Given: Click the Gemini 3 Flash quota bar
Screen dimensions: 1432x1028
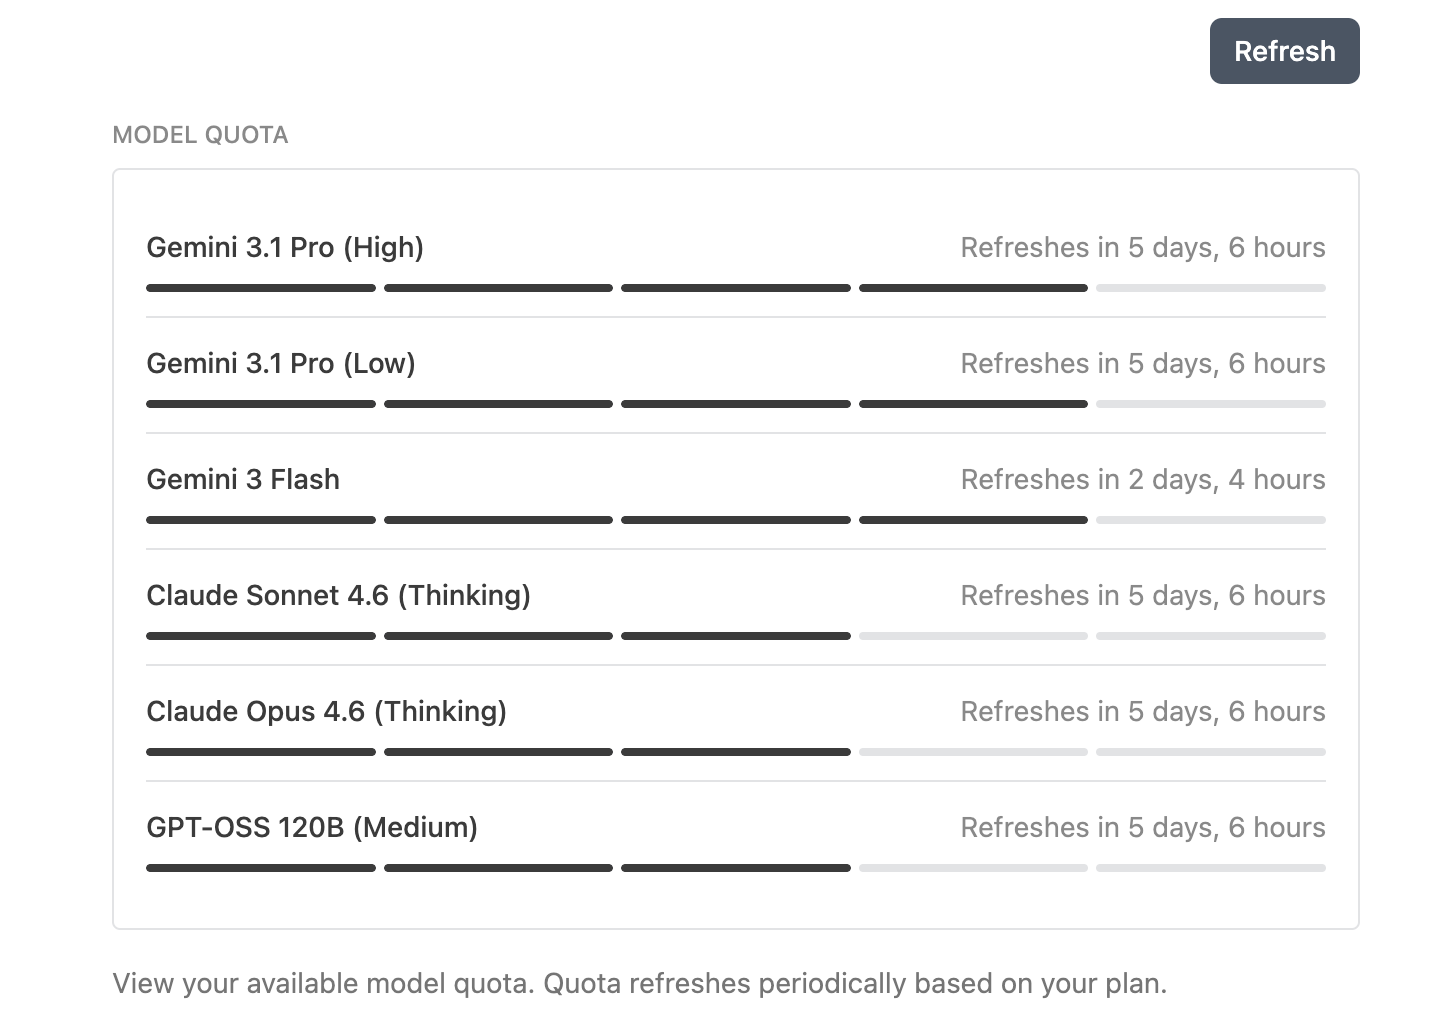Looking at the screenshot, I should [x=735, y=520].
